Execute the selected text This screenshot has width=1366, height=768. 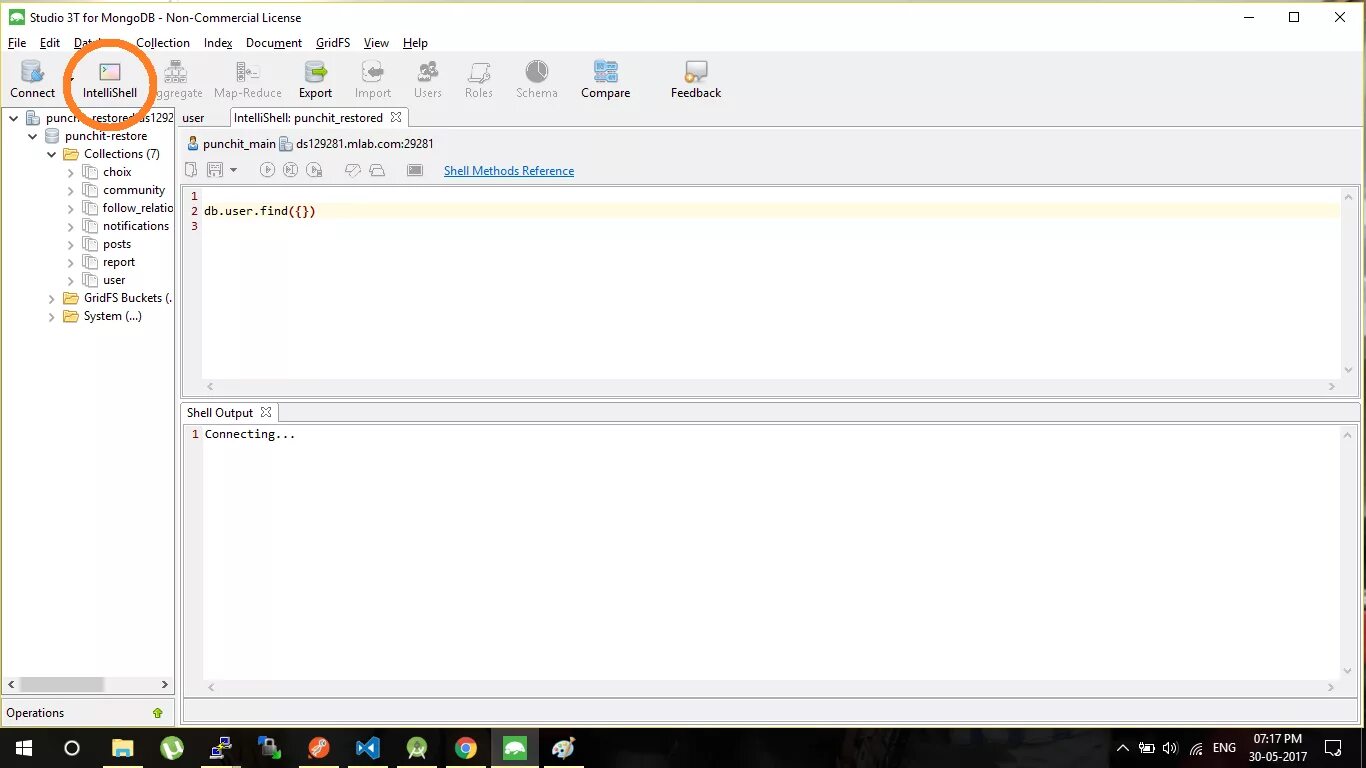click(x=315, y=170)
